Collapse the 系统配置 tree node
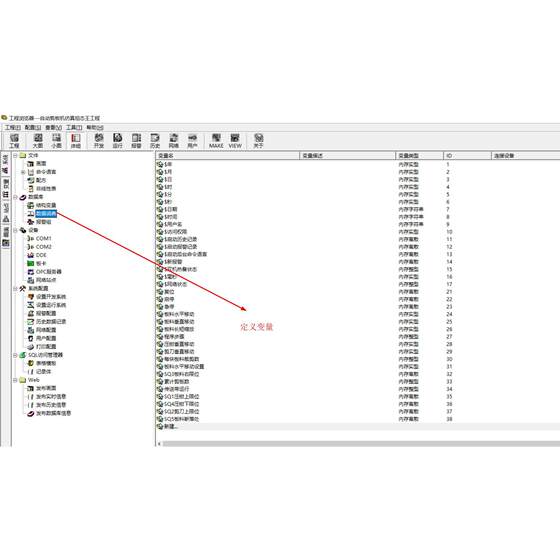The image size is (560, 560). tap(15, 289)
